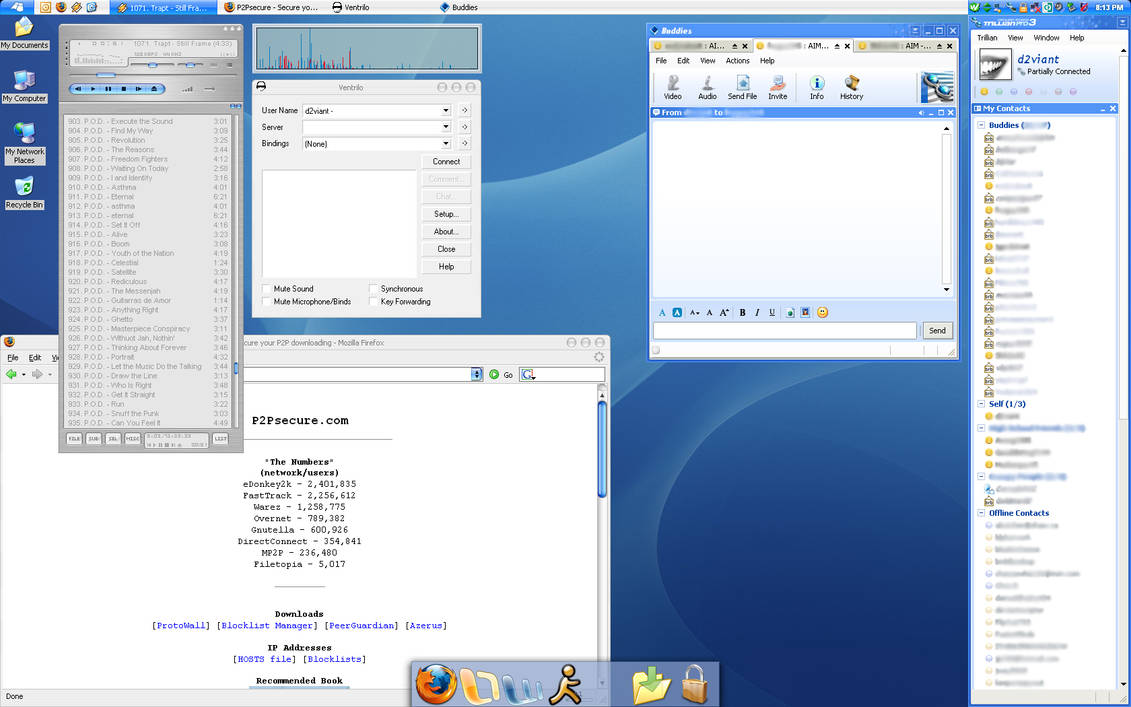Click the music player volume slider thumb
The width and height of the screenshot is (1131, 707).
point(152,64)
